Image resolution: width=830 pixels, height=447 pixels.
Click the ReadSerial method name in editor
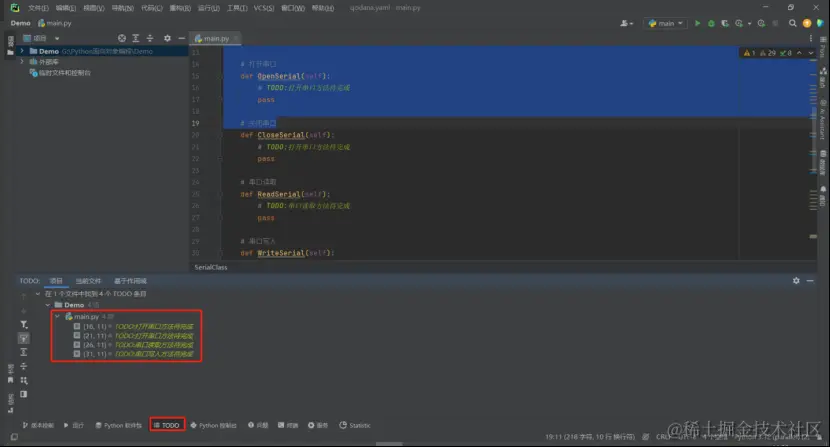(279, 194)
